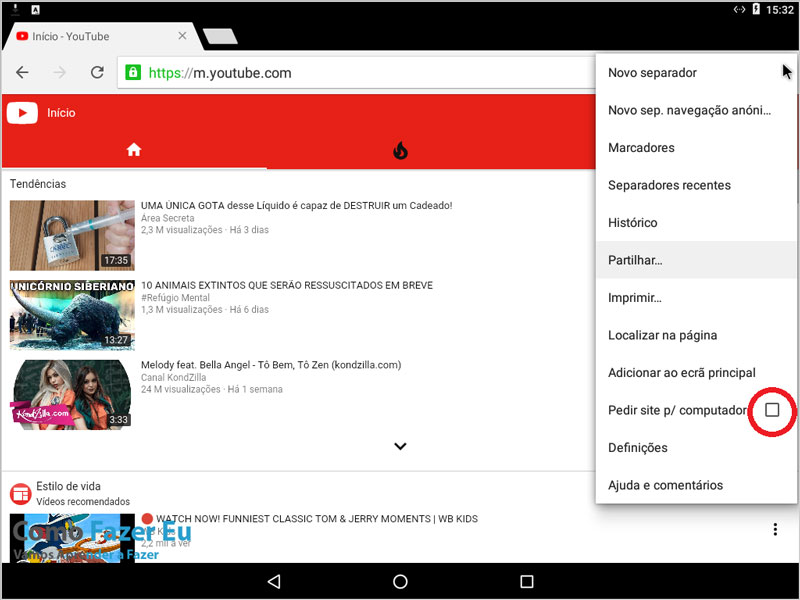The height and width of the screenshot is (600, 800).
Task: Click the Canal KondZilla channel name
Action: (x=173, y=378)
